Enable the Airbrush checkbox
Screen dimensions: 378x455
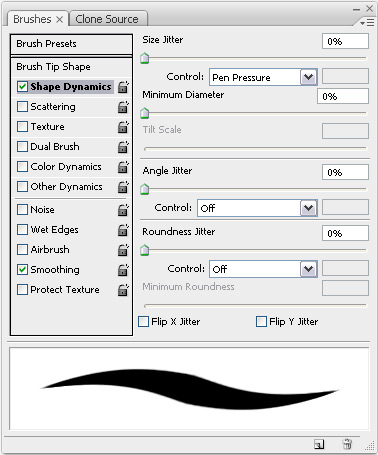coord(22,250)
